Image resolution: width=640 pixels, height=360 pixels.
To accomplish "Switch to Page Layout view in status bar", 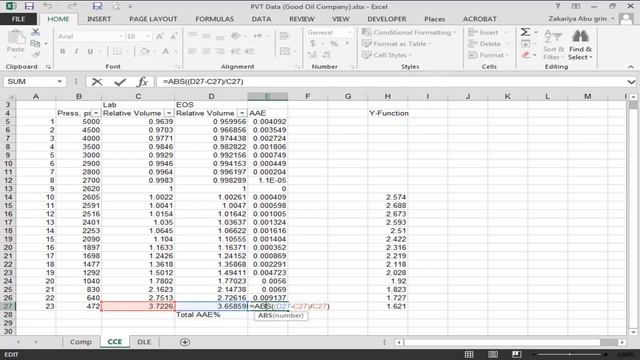I will tap(493, 354).
